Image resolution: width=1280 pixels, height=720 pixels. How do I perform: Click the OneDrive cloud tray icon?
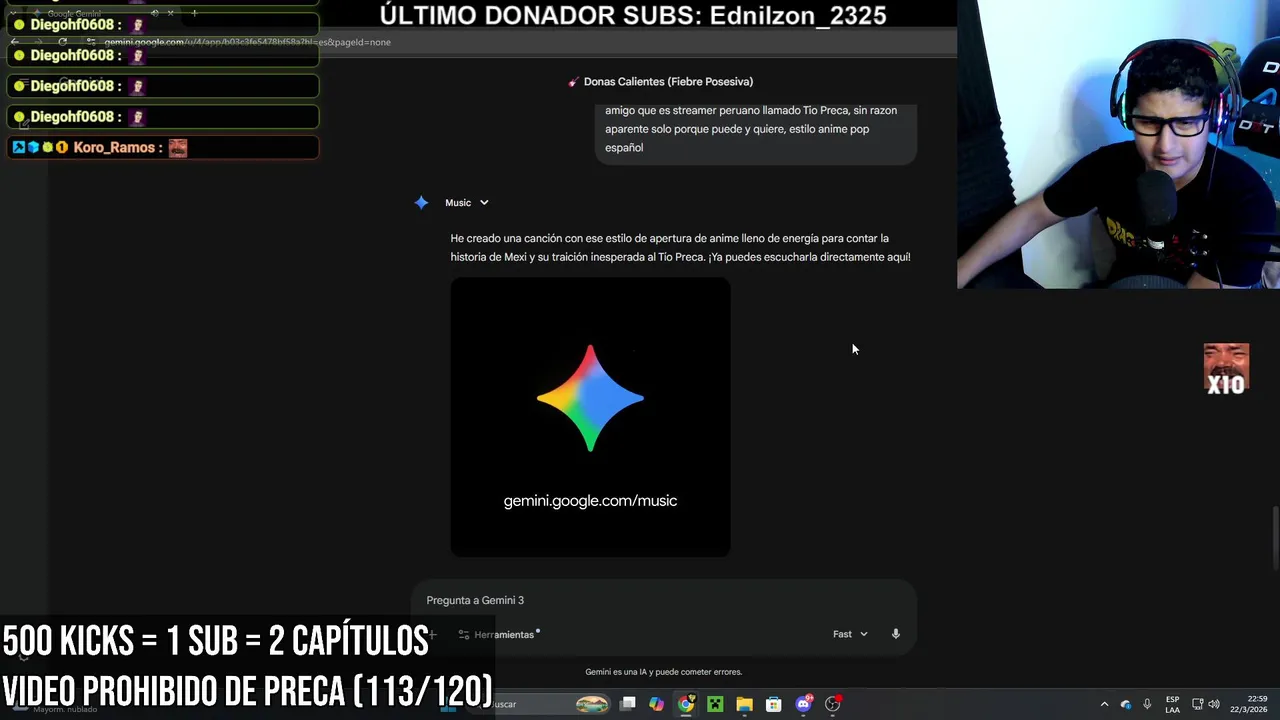(1126, 704)
